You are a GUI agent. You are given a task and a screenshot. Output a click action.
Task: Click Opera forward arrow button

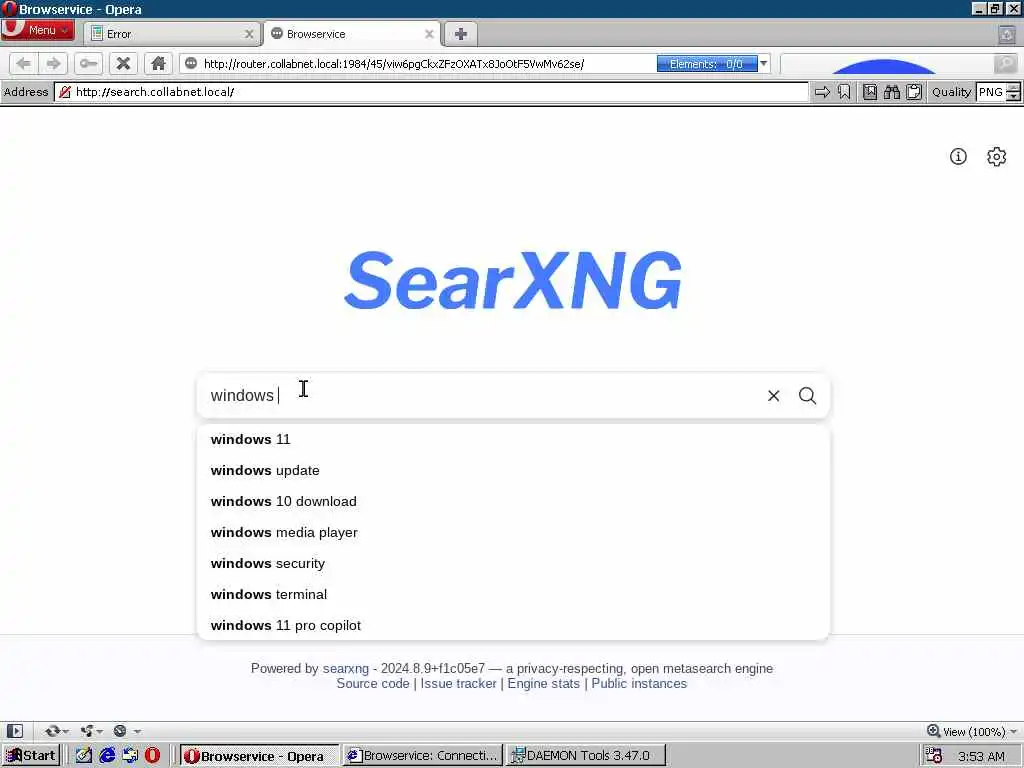tap(54, 63)
